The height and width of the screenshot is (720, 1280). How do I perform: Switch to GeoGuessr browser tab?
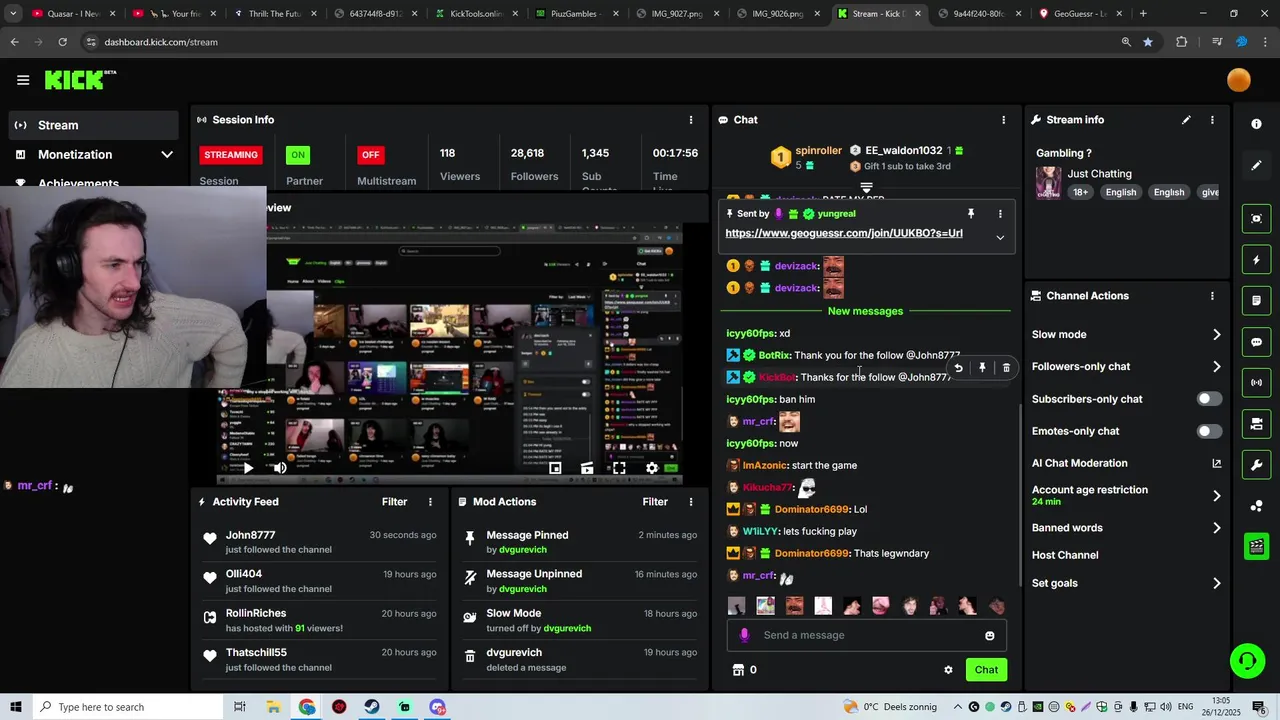pos(1078,14)
